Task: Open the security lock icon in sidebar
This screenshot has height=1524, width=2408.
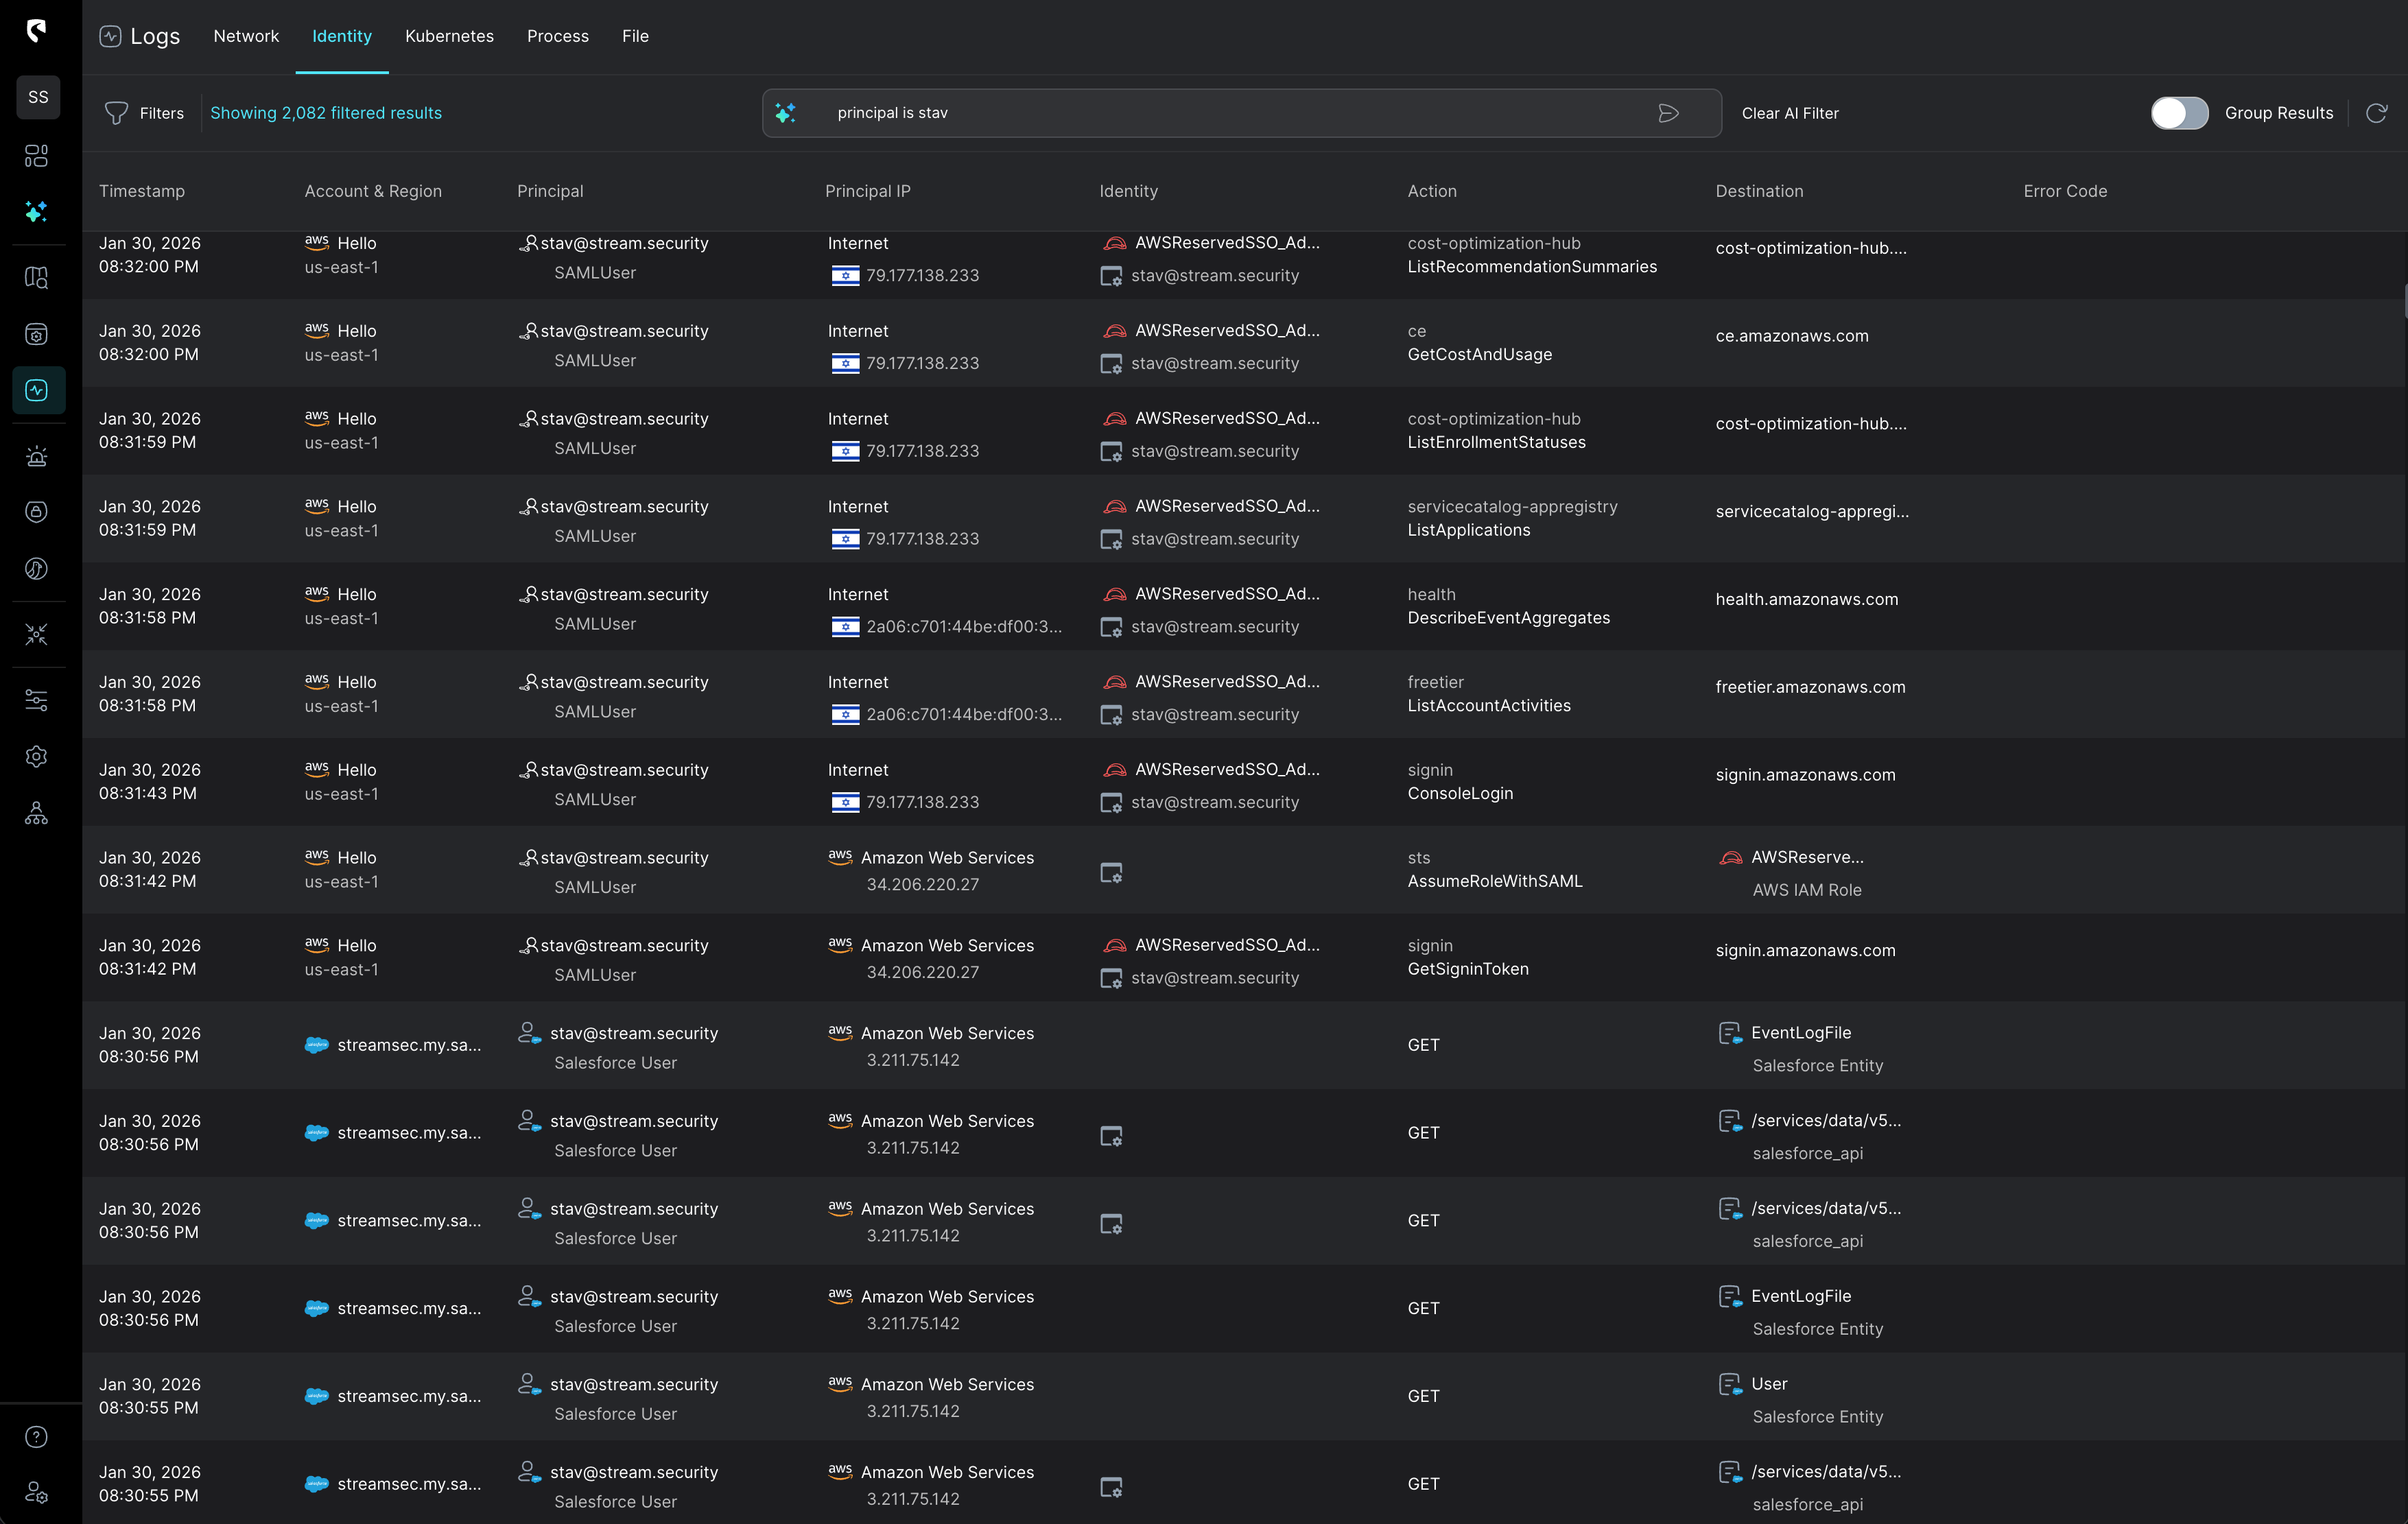Action: [x=37, y=511]
